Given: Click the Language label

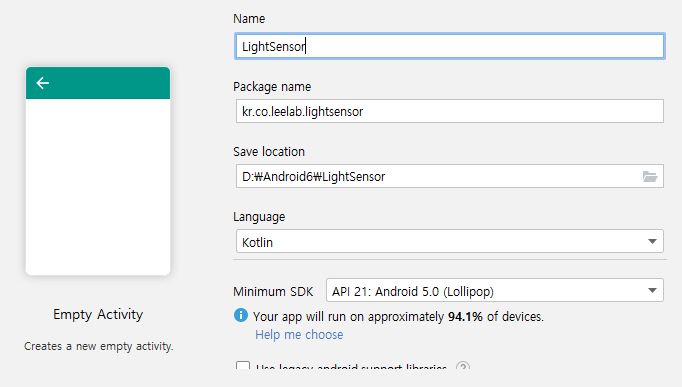Looking at the screenshot, I should click(259, 217).
